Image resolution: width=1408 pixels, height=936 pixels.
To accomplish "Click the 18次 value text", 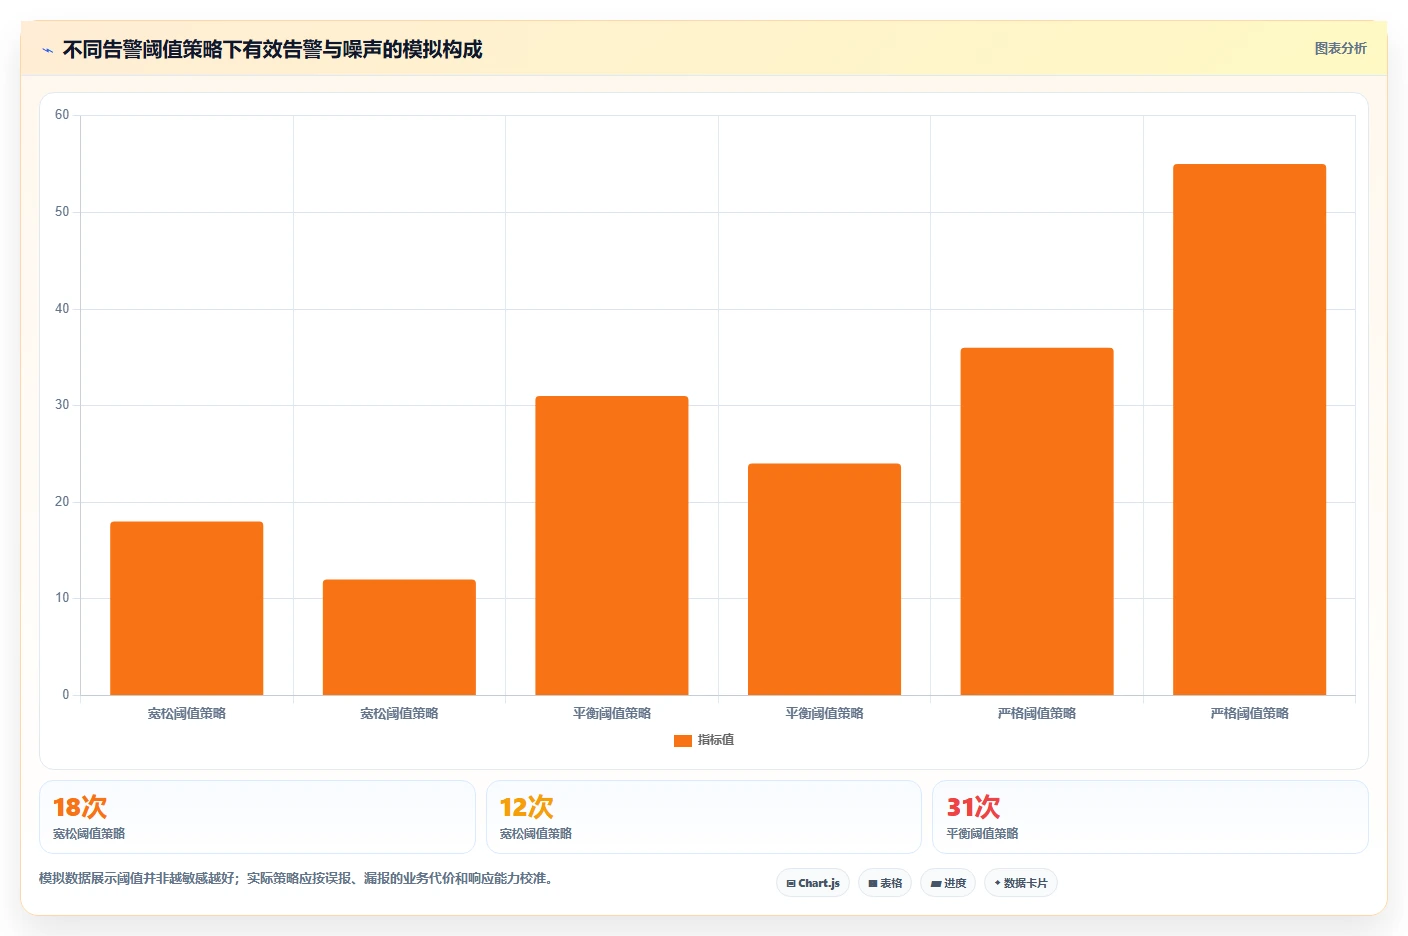I will click(x=80, y=807).
